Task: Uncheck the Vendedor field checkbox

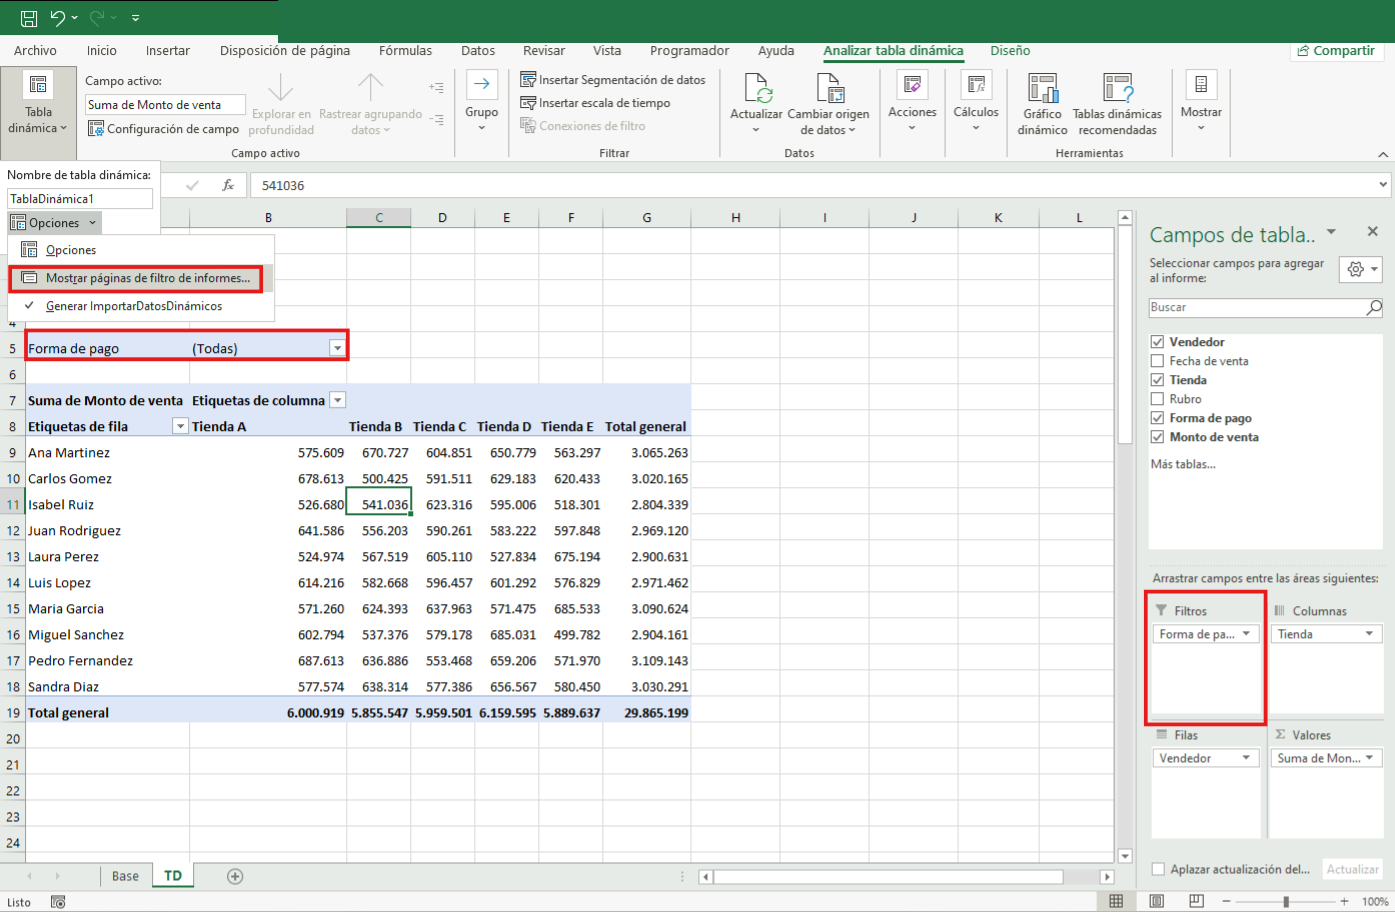Action: [1157, 342]
